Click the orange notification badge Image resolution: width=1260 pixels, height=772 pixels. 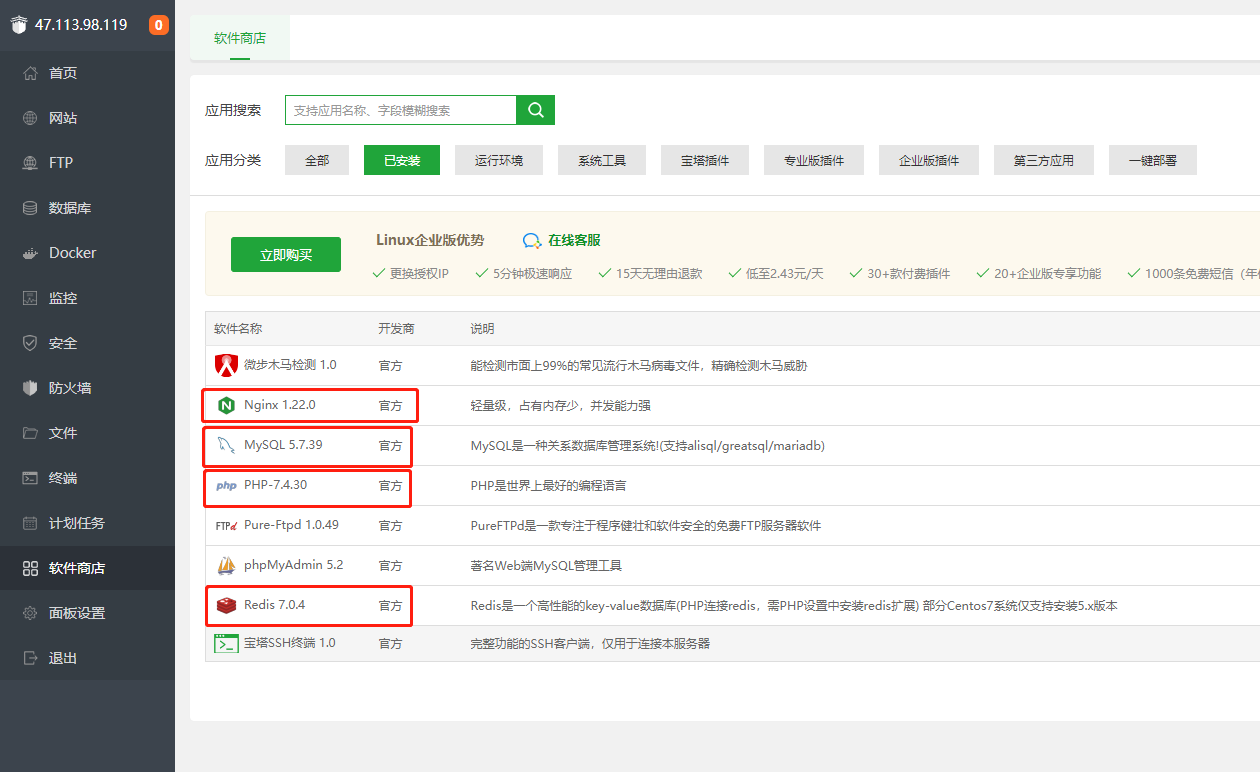(x=159, y=25)
